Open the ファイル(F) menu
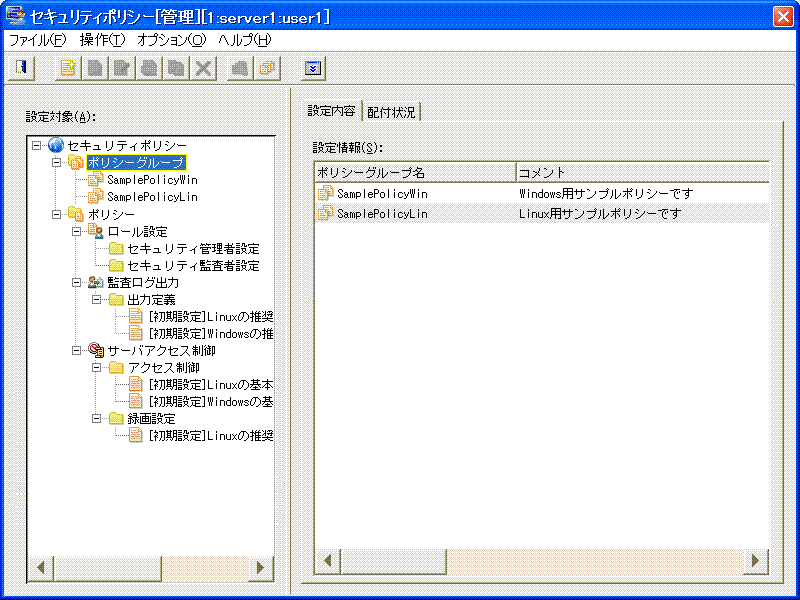Screen dimensions: 800x600 [38, 40]
